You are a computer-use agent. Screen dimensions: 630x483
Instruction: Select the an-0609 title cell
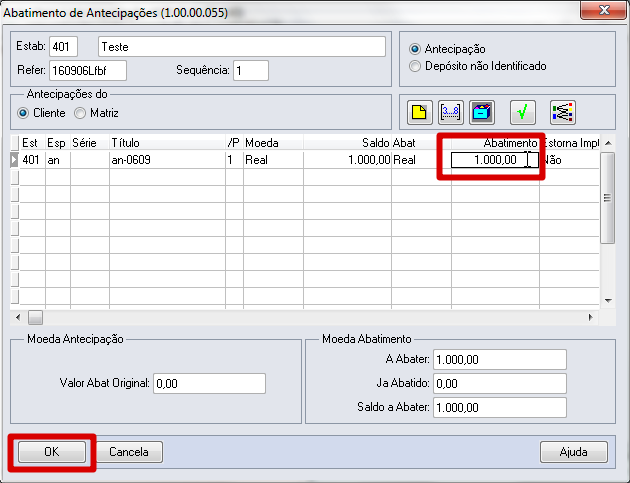[x=167, y=160]
